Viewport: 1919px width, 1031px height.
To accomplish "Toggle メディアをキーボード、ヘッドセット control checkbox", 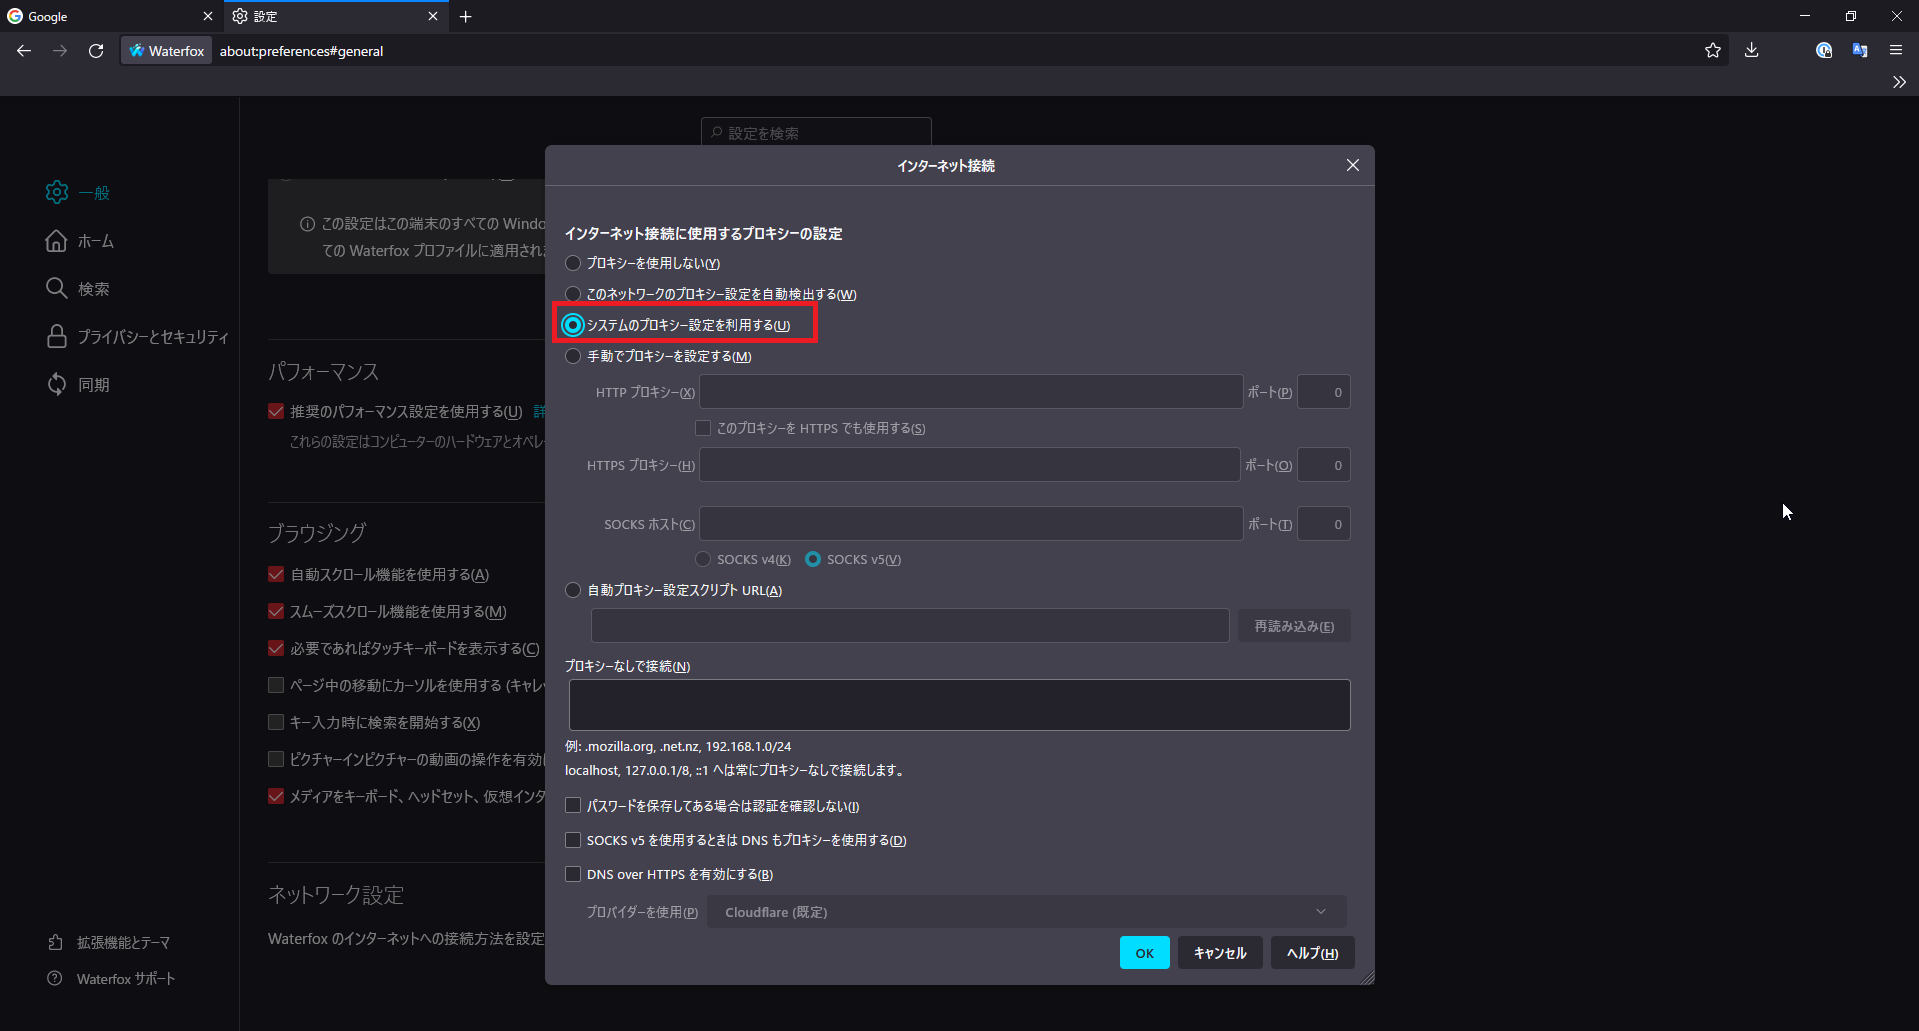I will (276, 796).
